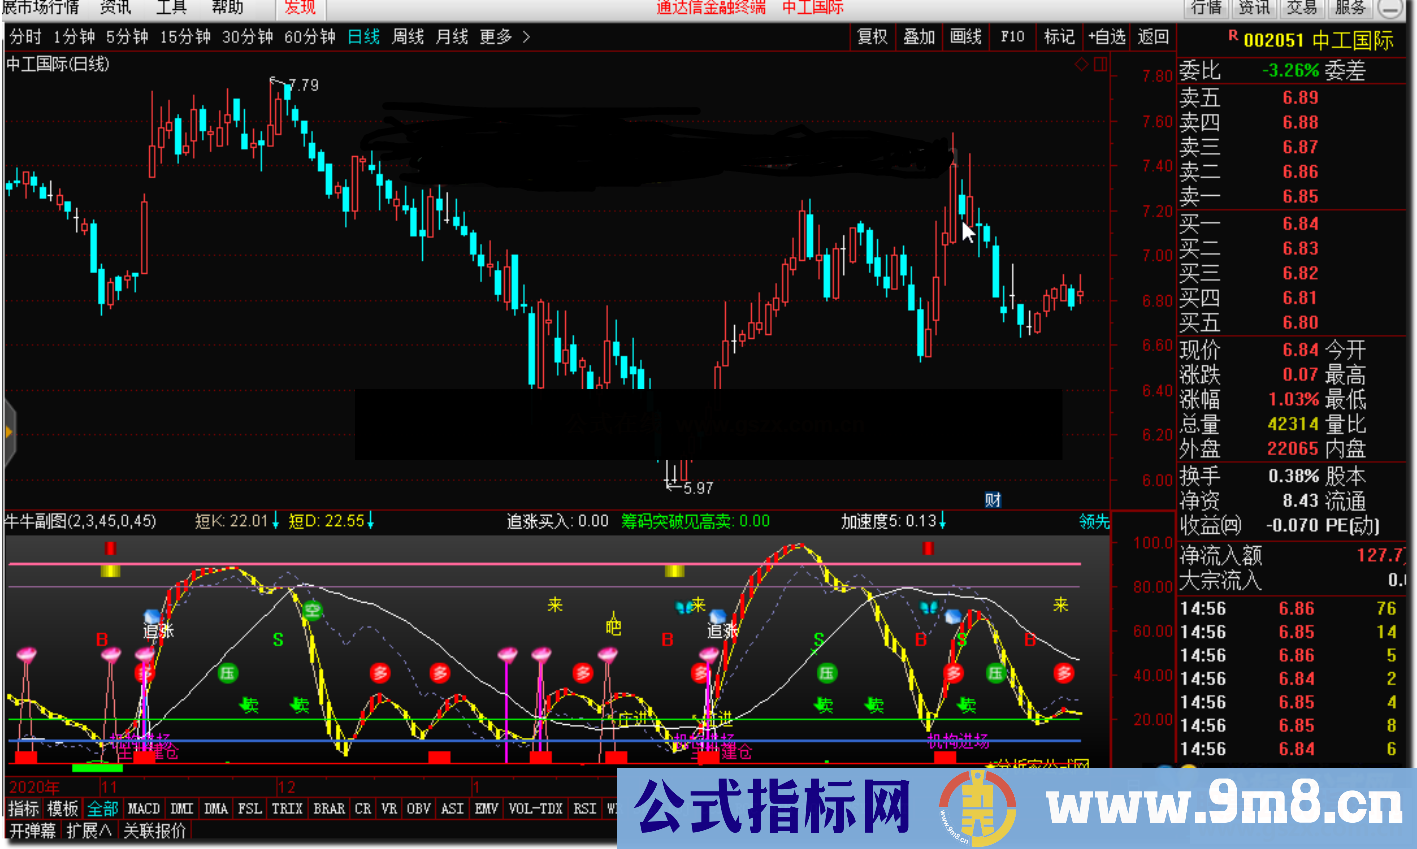This screenshot has width=1417, height=849.
Task: Click the 标记 marker tool
Action: [x=1058, y=36]
